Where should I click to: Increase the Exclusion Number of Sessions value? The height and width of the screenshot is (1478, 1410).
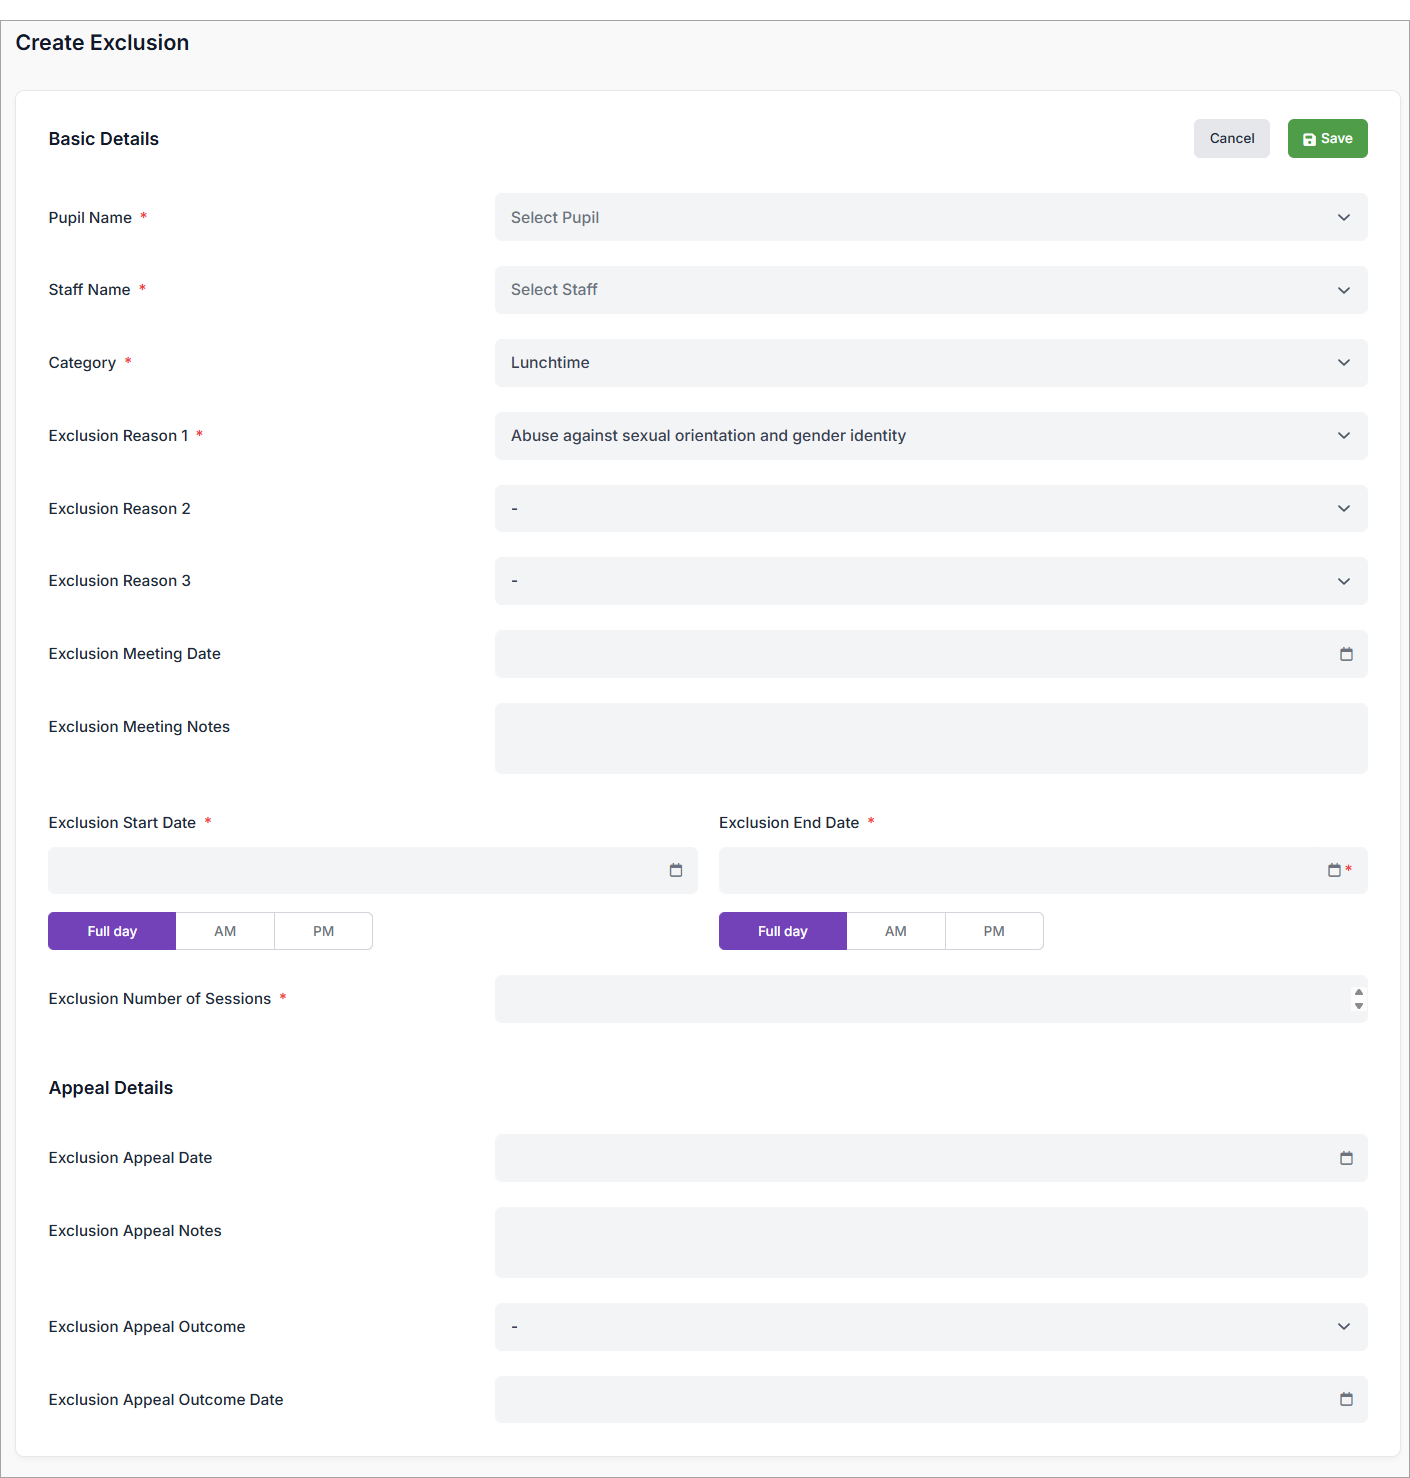[1358, 992]
